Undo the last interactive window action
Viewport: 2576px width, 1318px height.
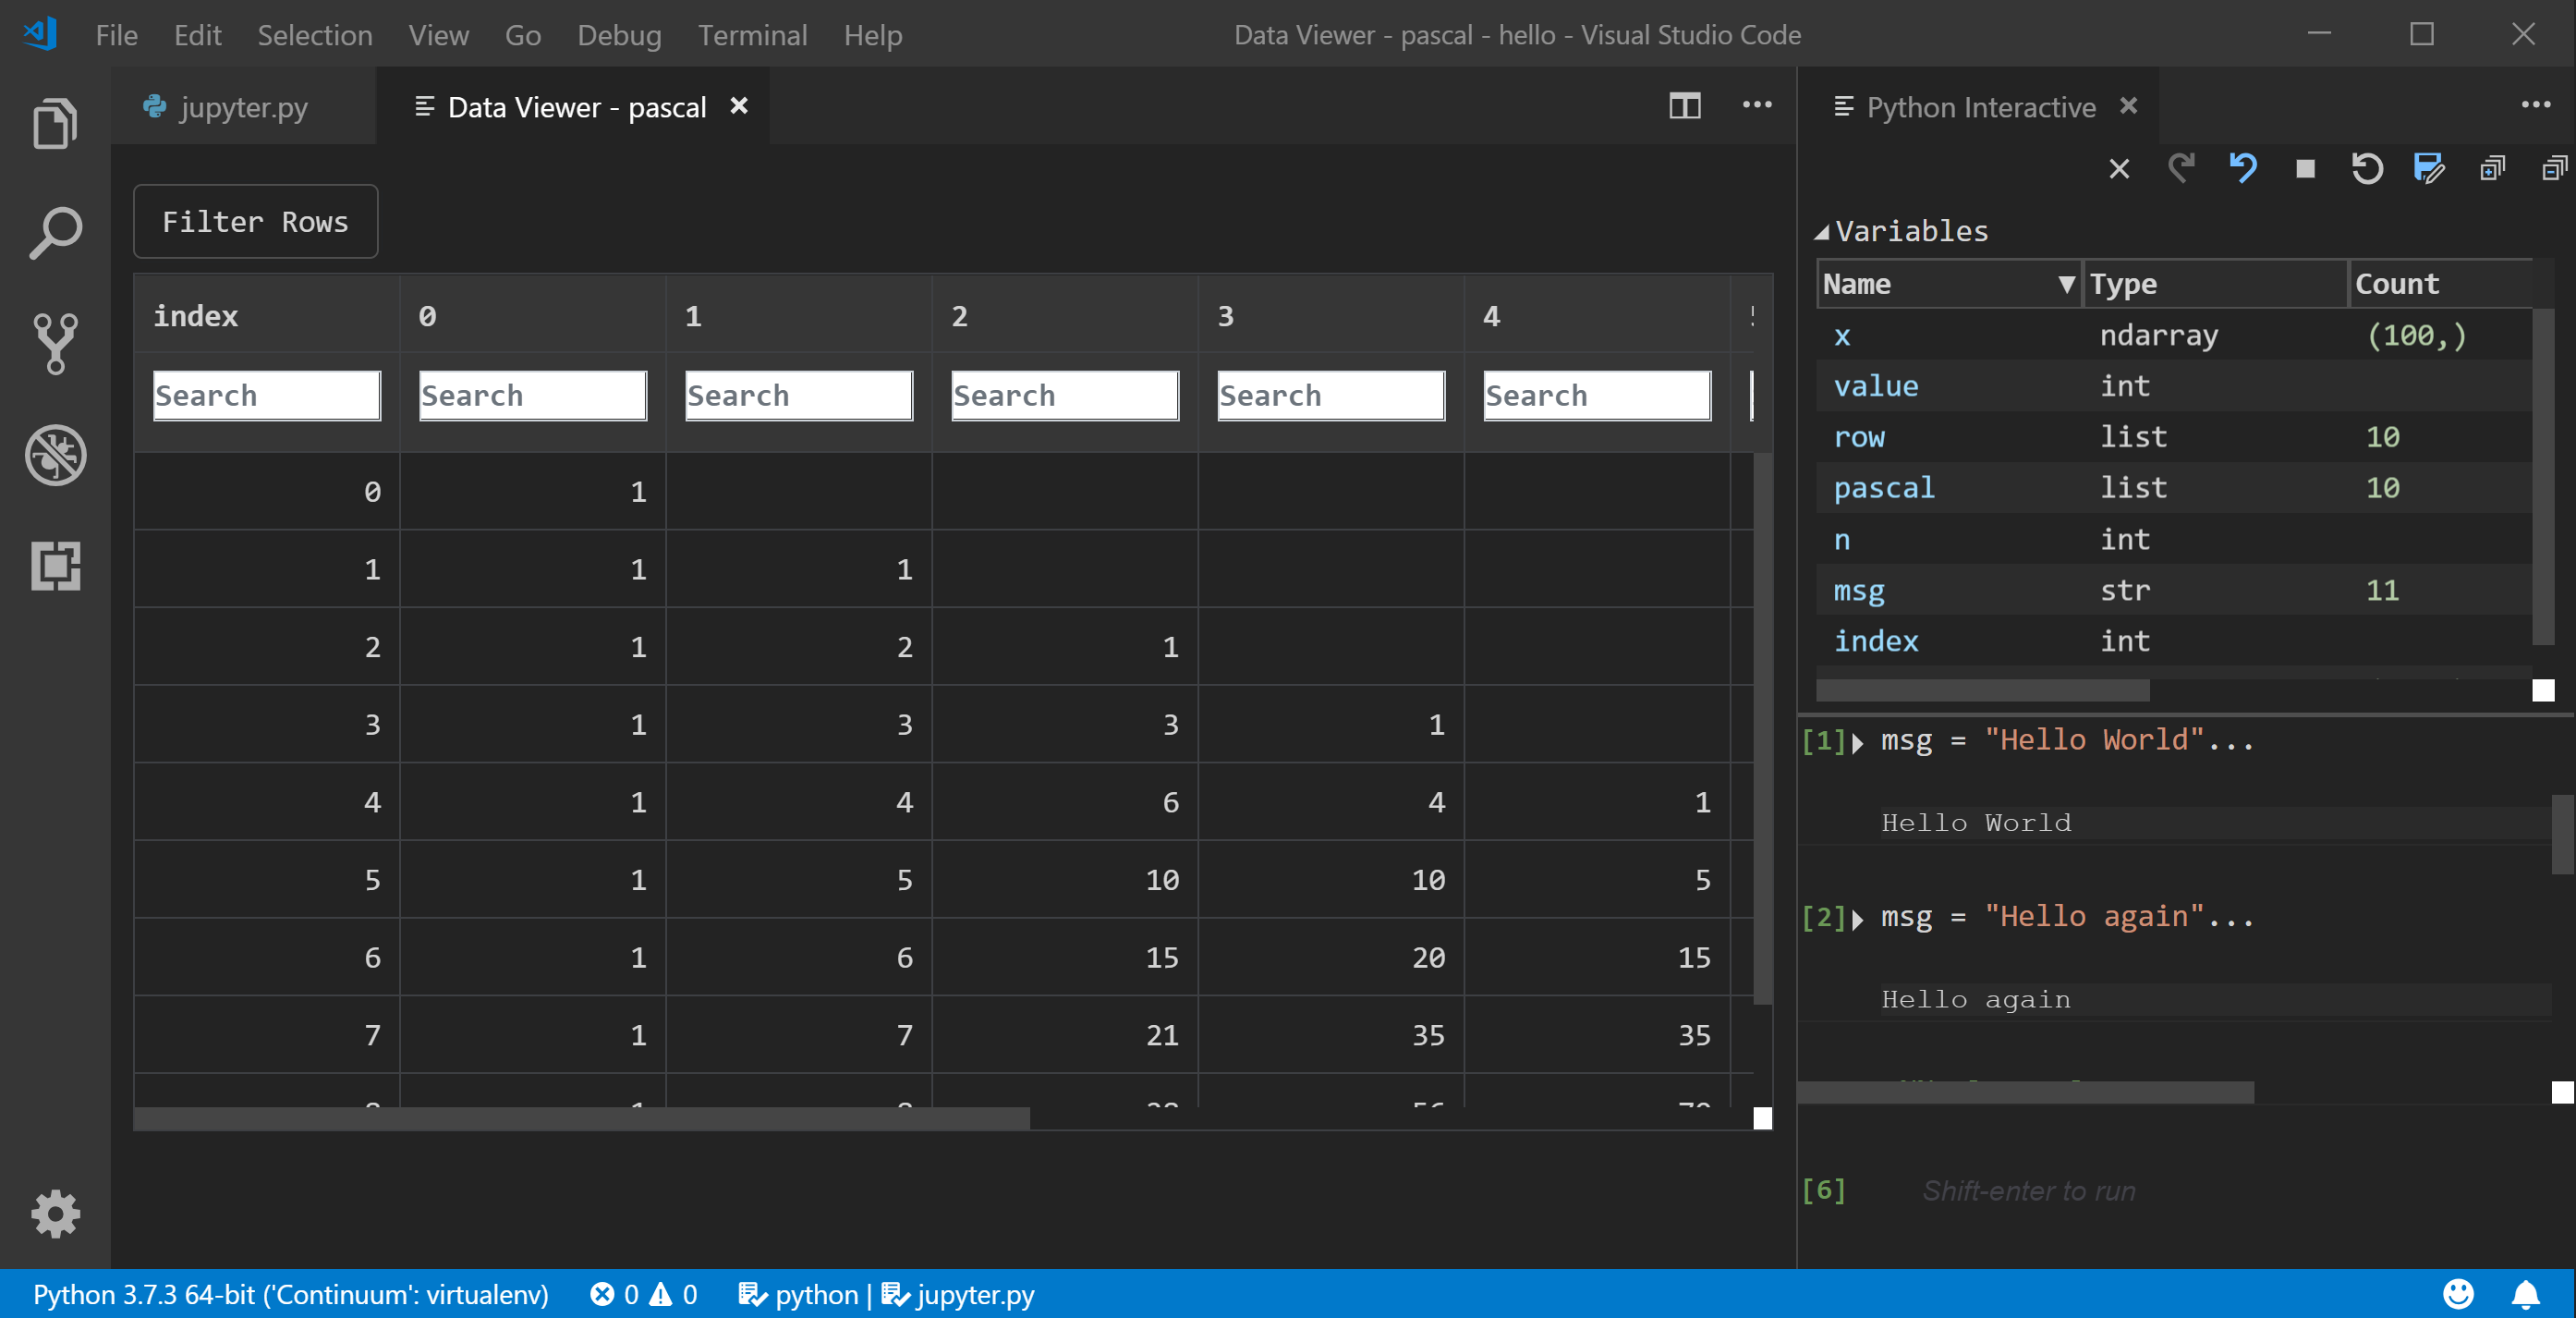tap(2243, 169)
